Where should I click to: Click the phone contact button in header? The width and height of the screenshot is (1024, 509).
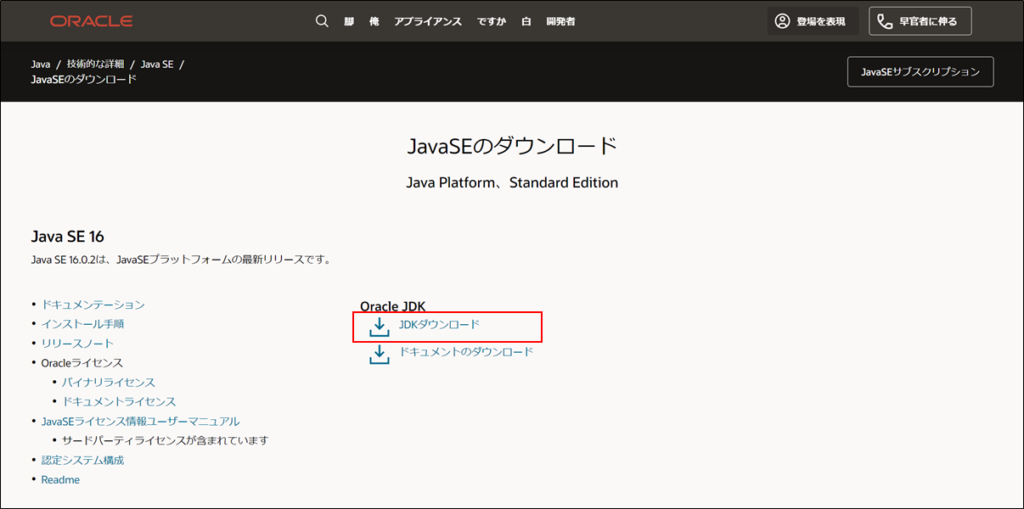[920, 22]
